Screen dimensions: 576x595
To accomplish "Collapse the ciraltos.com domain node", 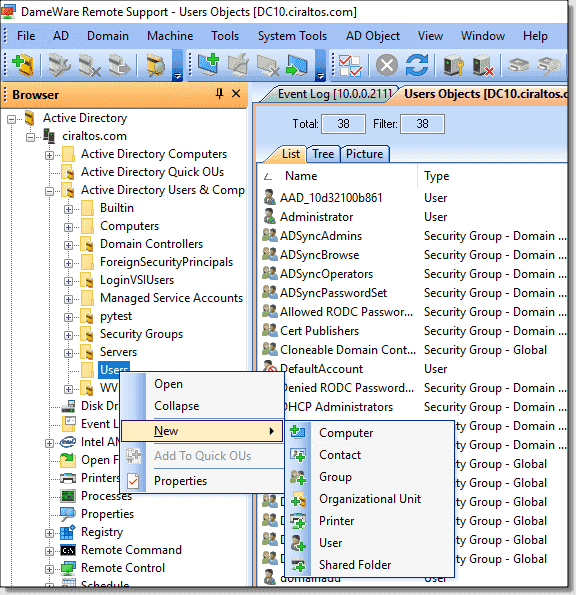I will tap(30, 137).
